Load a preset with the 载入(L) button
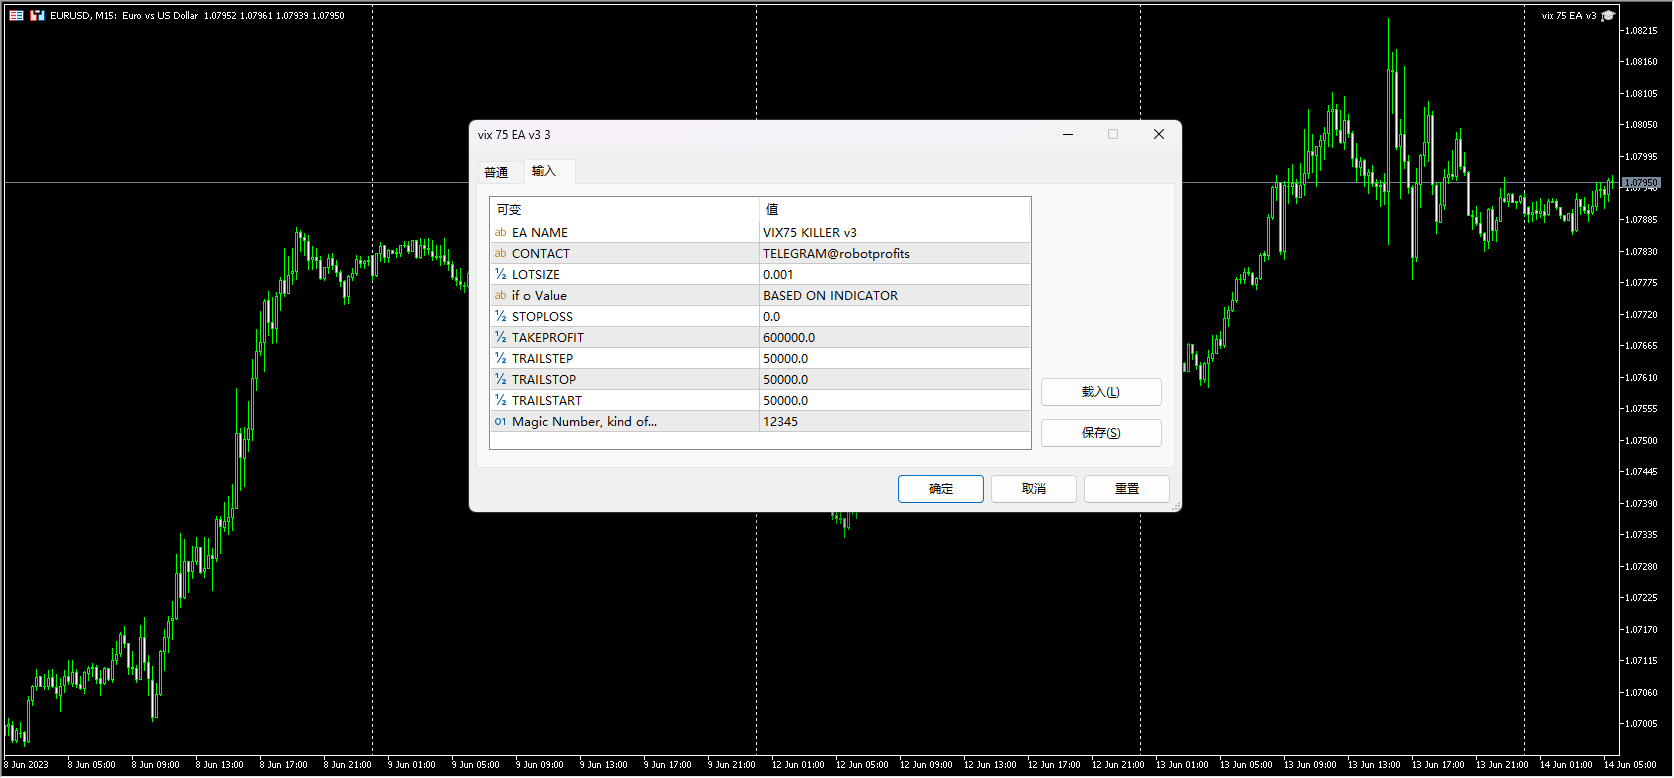 click(x=1100, y=392)
